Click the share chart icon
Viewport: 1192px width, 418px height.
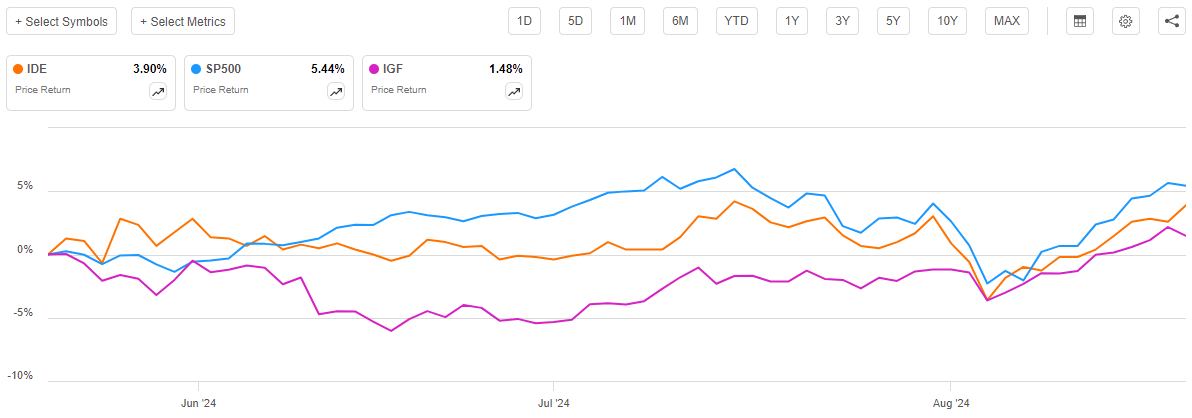pos(1171,21)
